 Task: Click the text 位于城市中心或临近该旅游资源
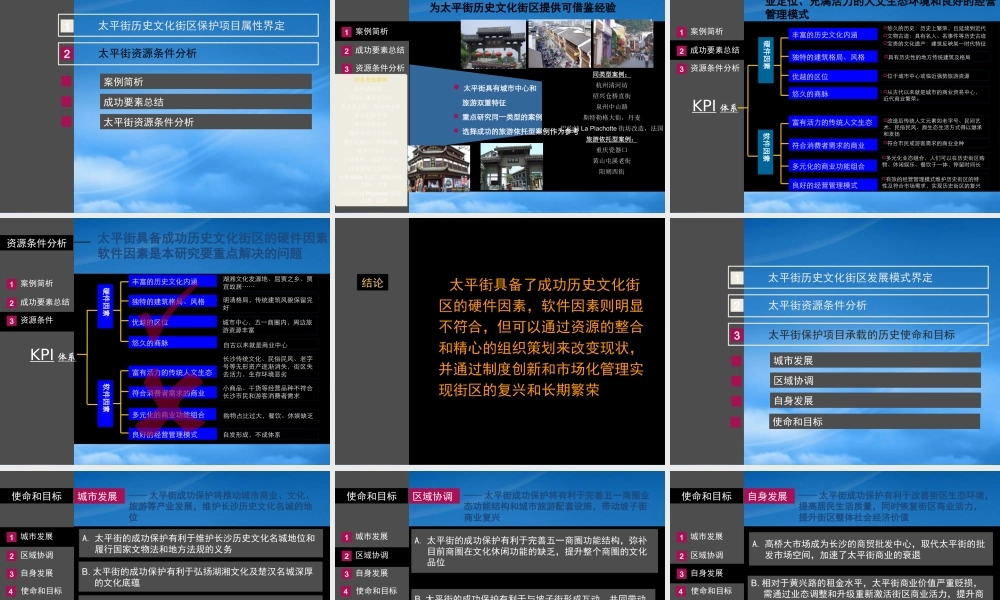point(929,75)
